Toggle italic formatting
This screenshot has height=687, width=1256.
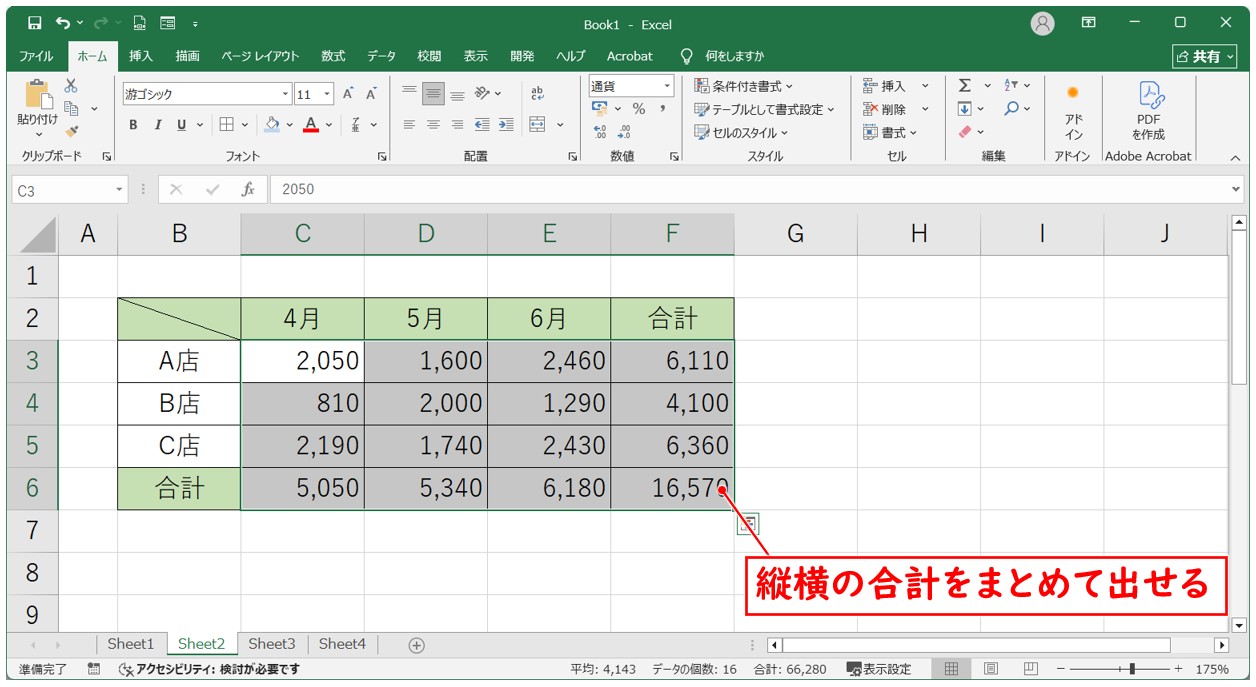(x=157, y=125)
